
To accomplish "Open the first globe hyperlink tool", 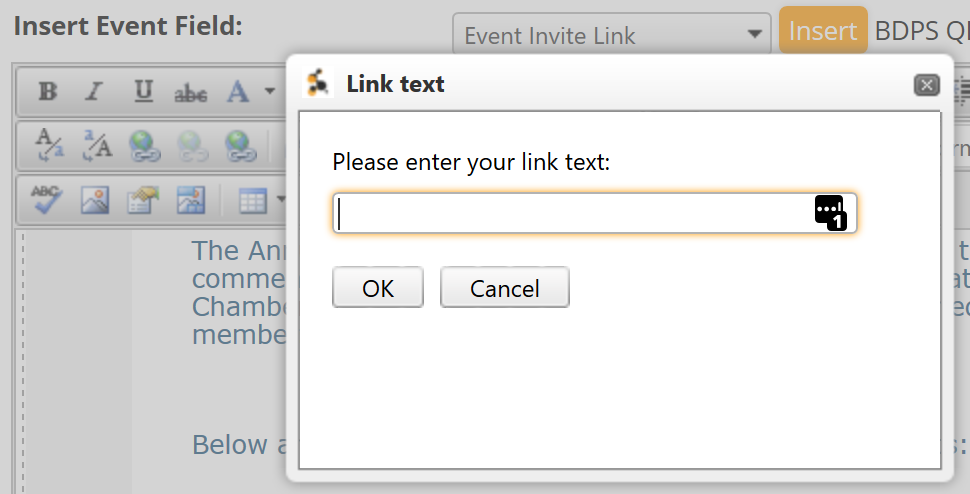I will pos(144,146).
